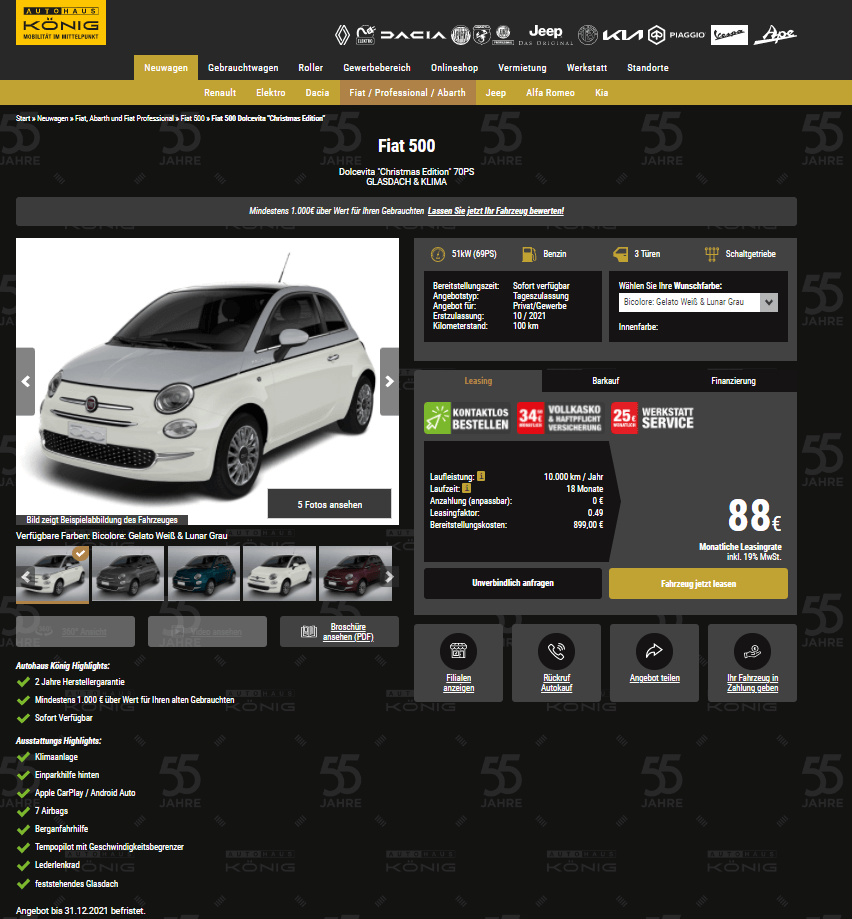Select Renault in the brand submenu
Image resolution: width=852 pixels, height=919 pixels.
tap(220, 93)
